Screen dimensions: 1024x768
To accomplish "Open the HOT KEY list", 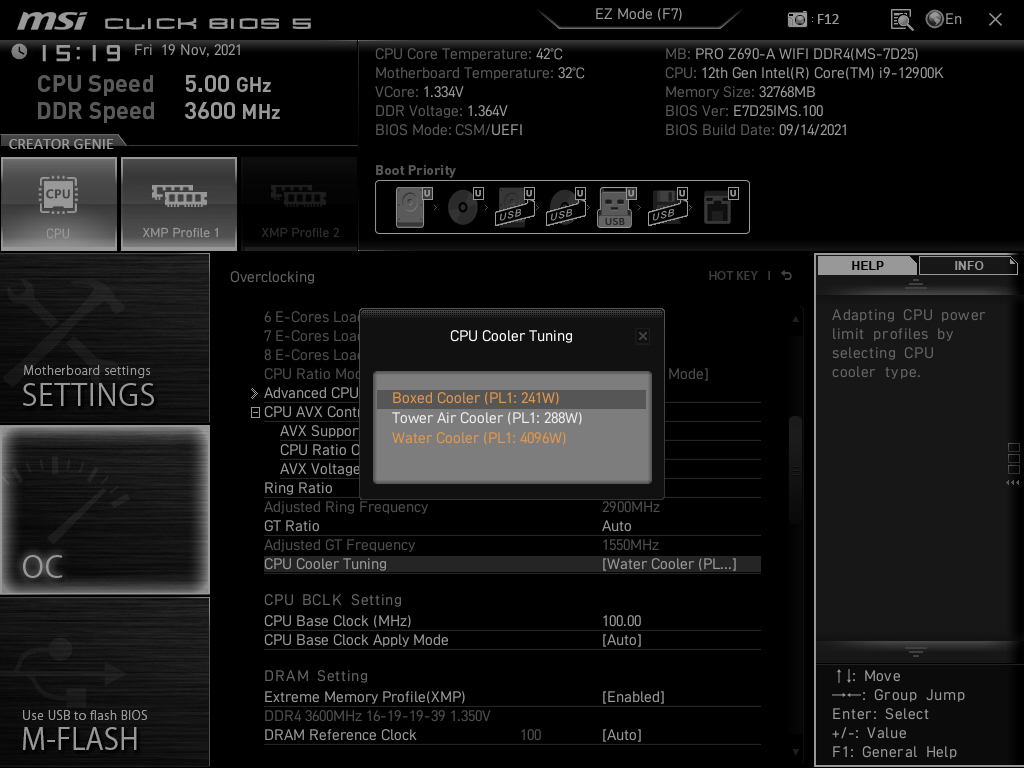I will point(733,276).
